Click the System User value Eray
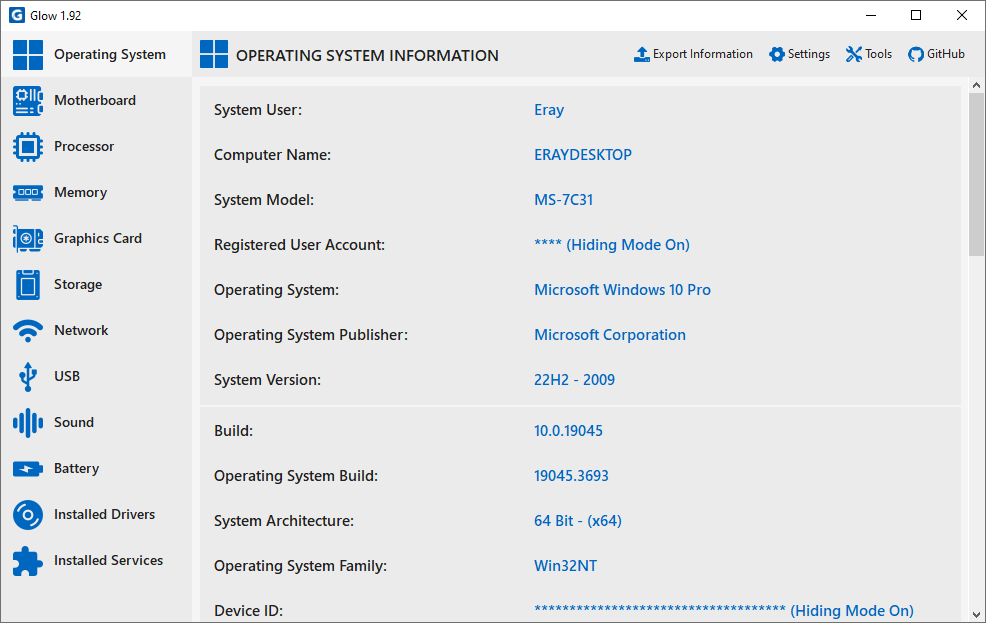 tap(549, 110)
